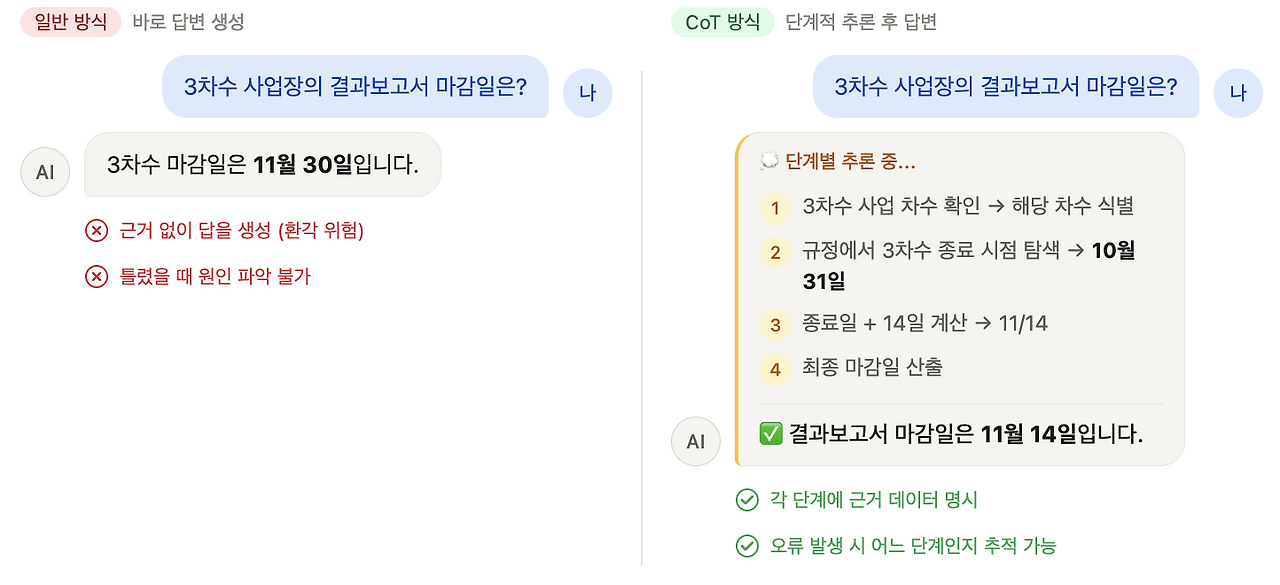1280x585 pixels.
Task: Click the '바로 답변 생성' subtitle text
Action: (188, 22)
